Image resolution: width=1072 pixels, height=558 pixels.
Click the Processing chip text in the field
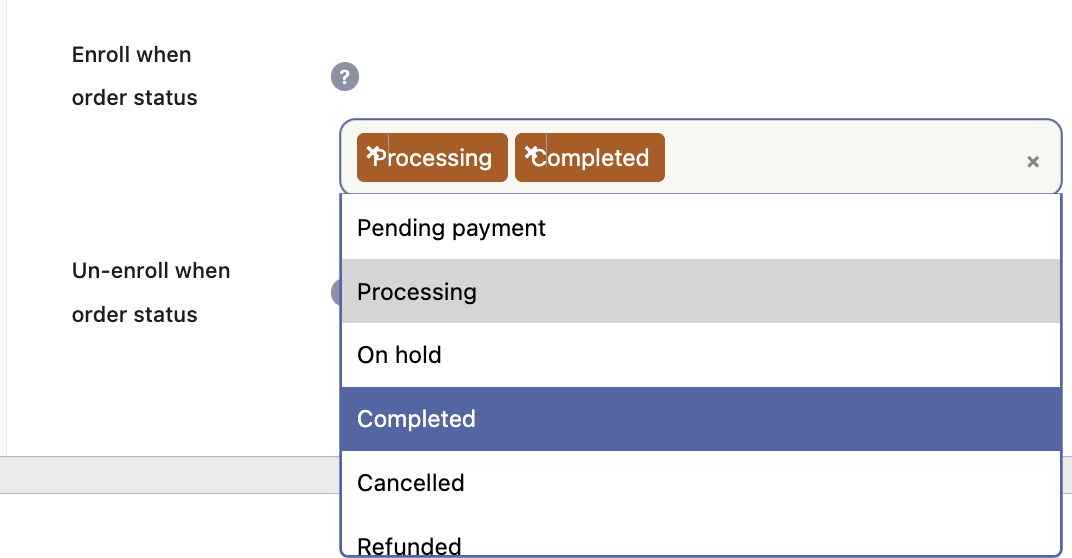point(433,158)
